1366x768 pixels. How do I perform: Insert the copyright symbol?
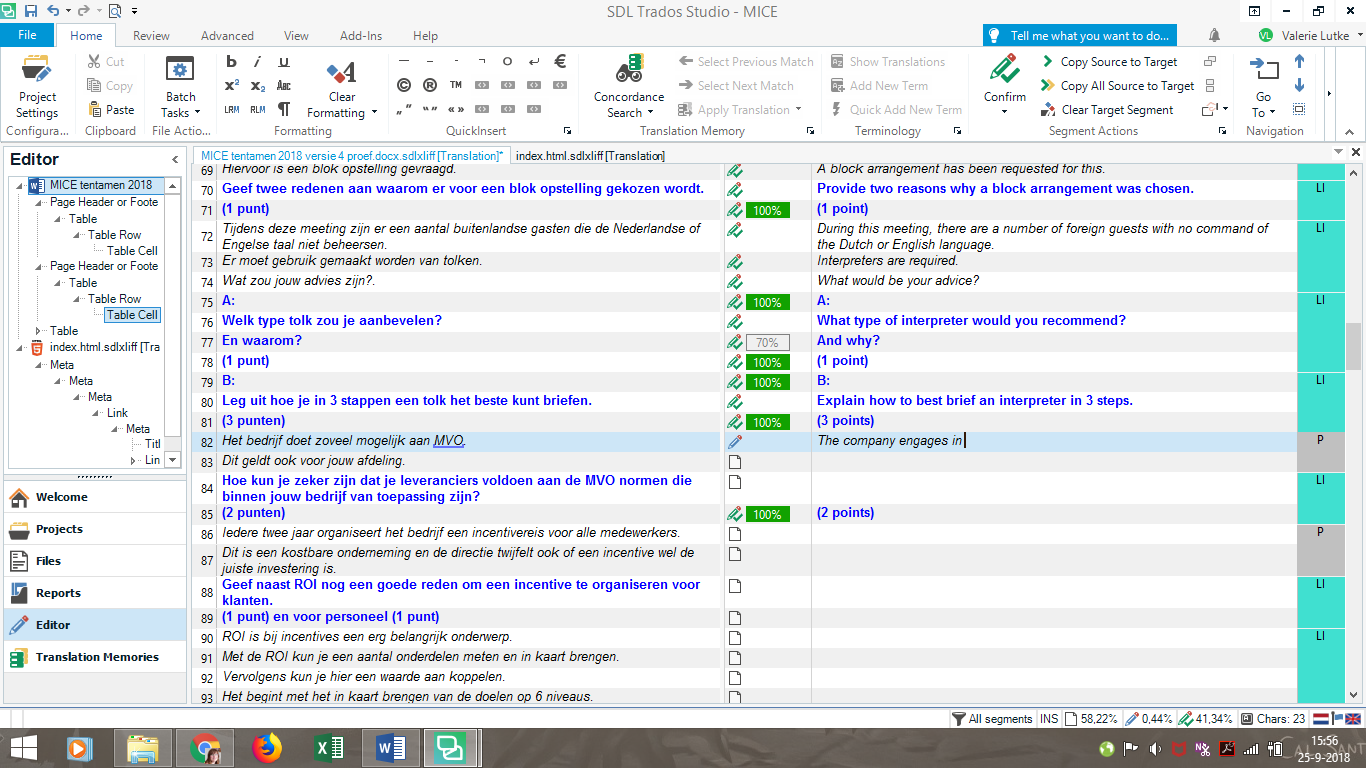pyautogui.click(x=404, y=86)
